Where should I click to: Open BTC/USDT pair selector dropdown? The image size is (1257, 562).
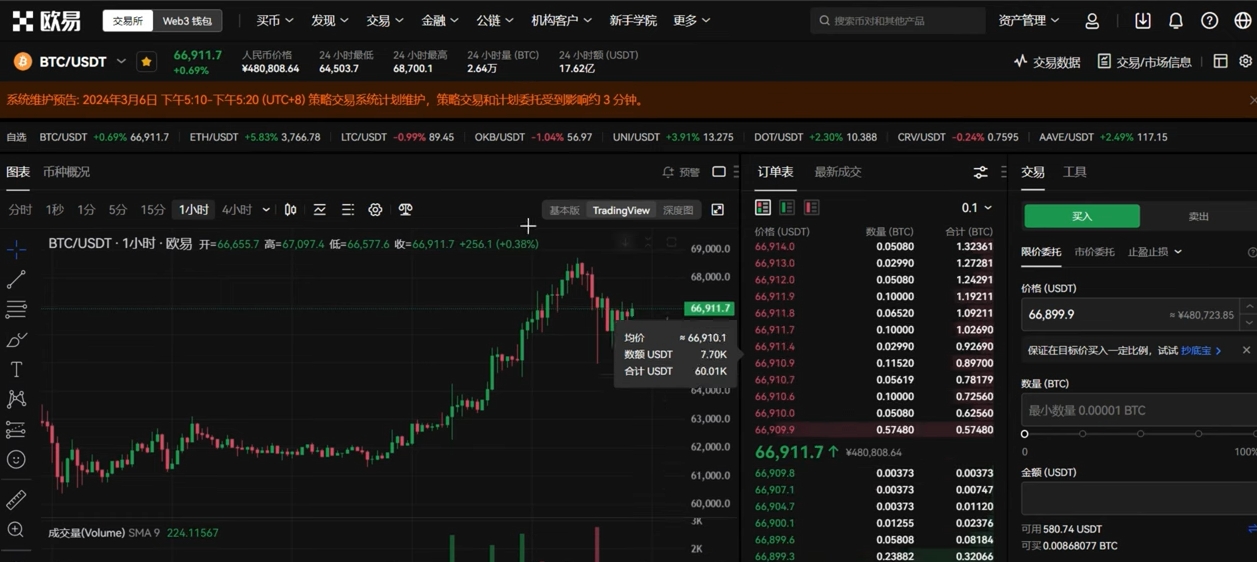121,62
